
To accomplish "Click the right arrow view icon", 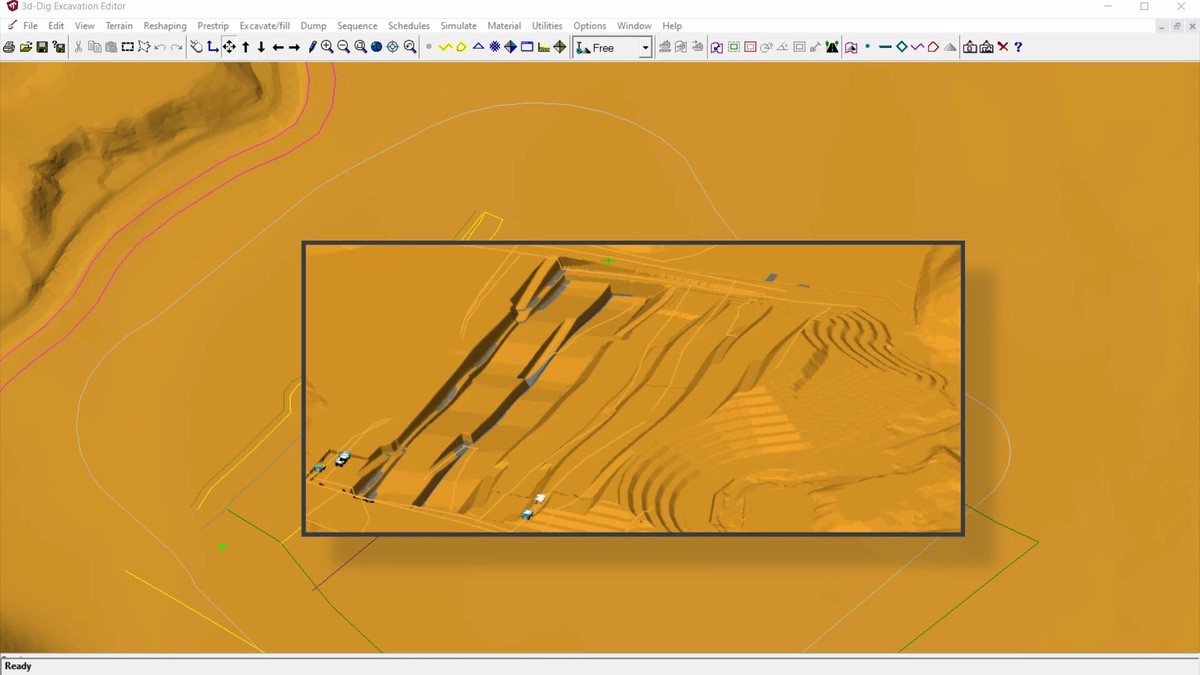I will pos(294,47).
